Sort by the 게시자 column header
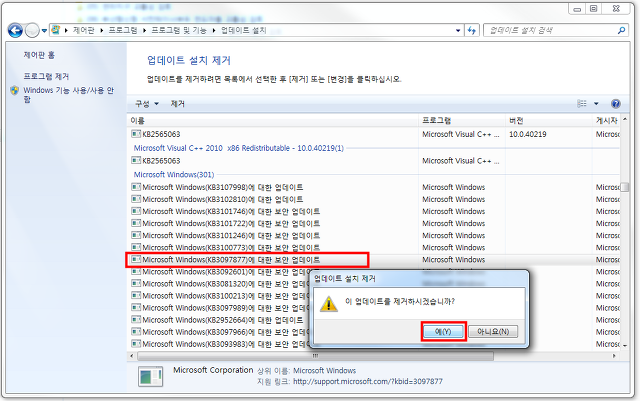The image size is (640, 401). point(607,120)
